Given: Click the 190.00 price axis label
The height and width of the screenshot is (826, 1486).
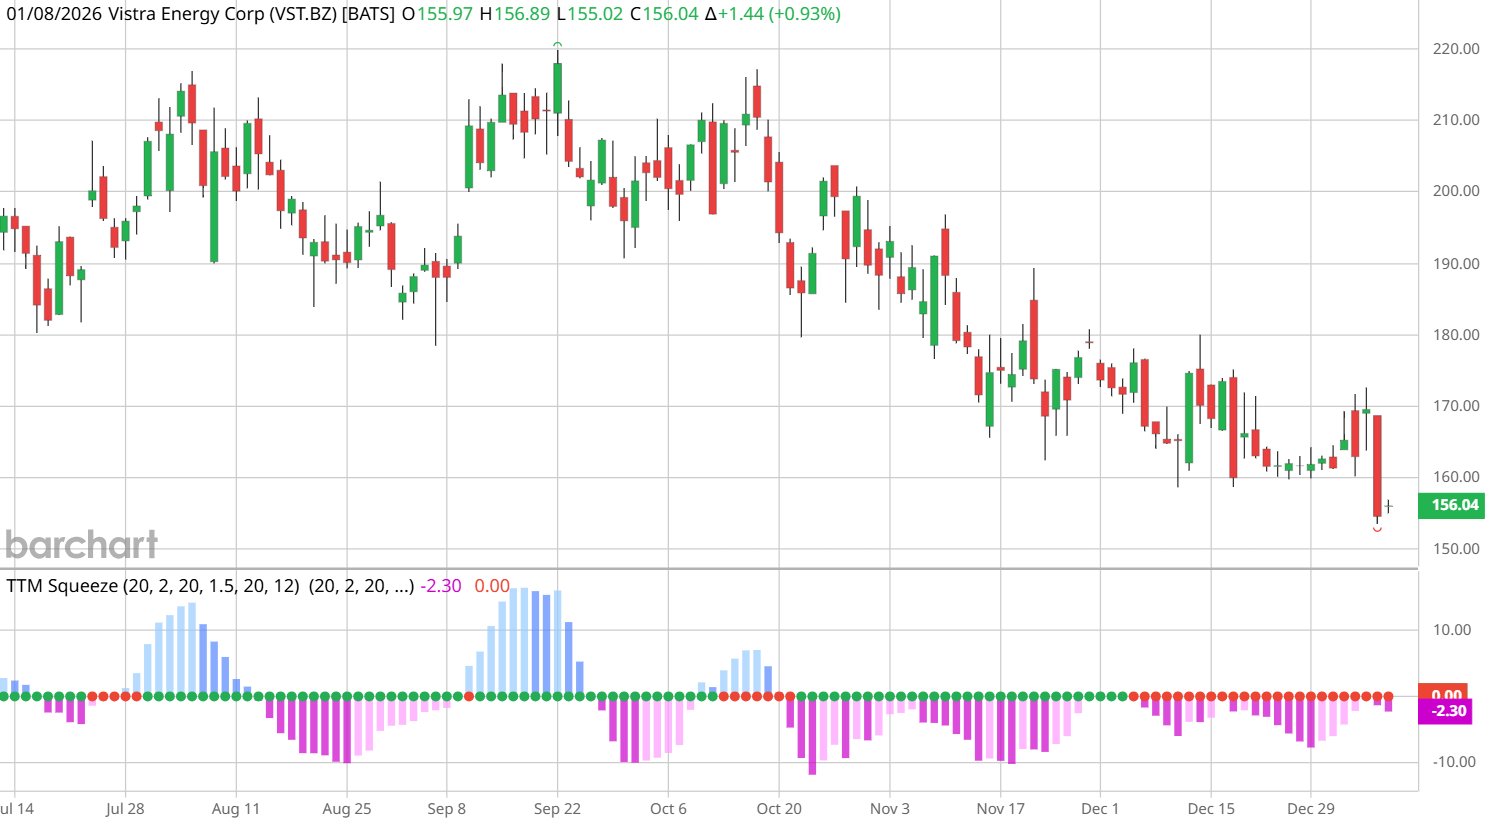Looking at the screenshot, I should pyautogui.click(x=1456, y=263).
